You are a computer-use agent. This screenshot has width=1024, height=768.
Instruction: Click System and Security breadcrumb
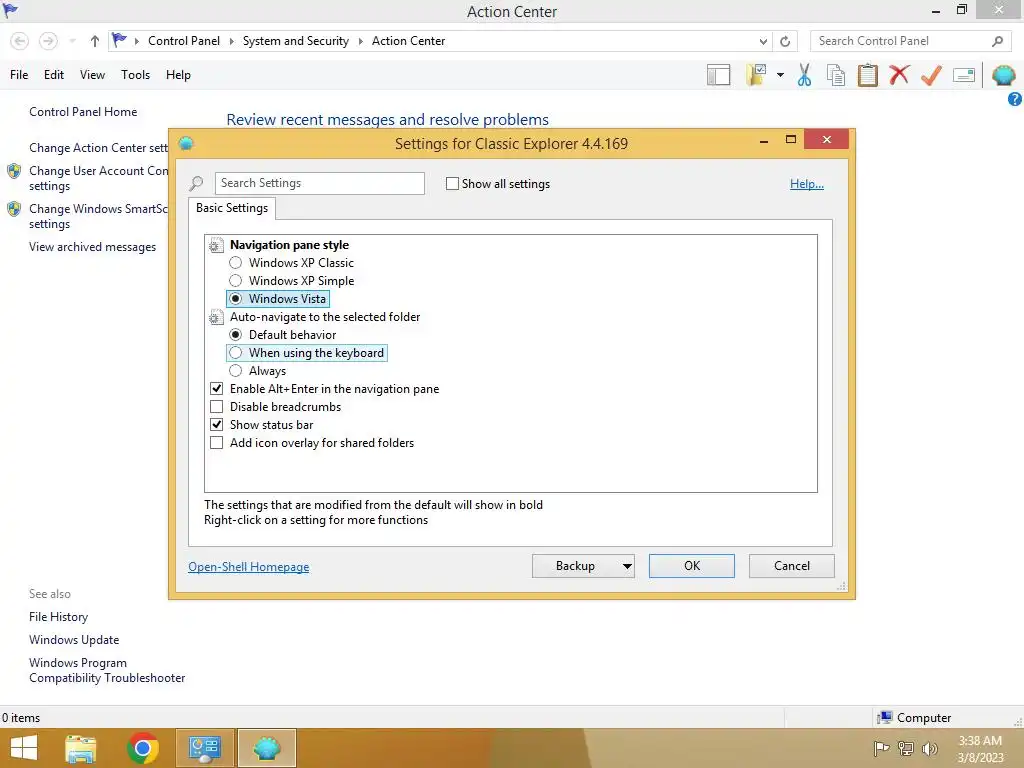point(295,41)
